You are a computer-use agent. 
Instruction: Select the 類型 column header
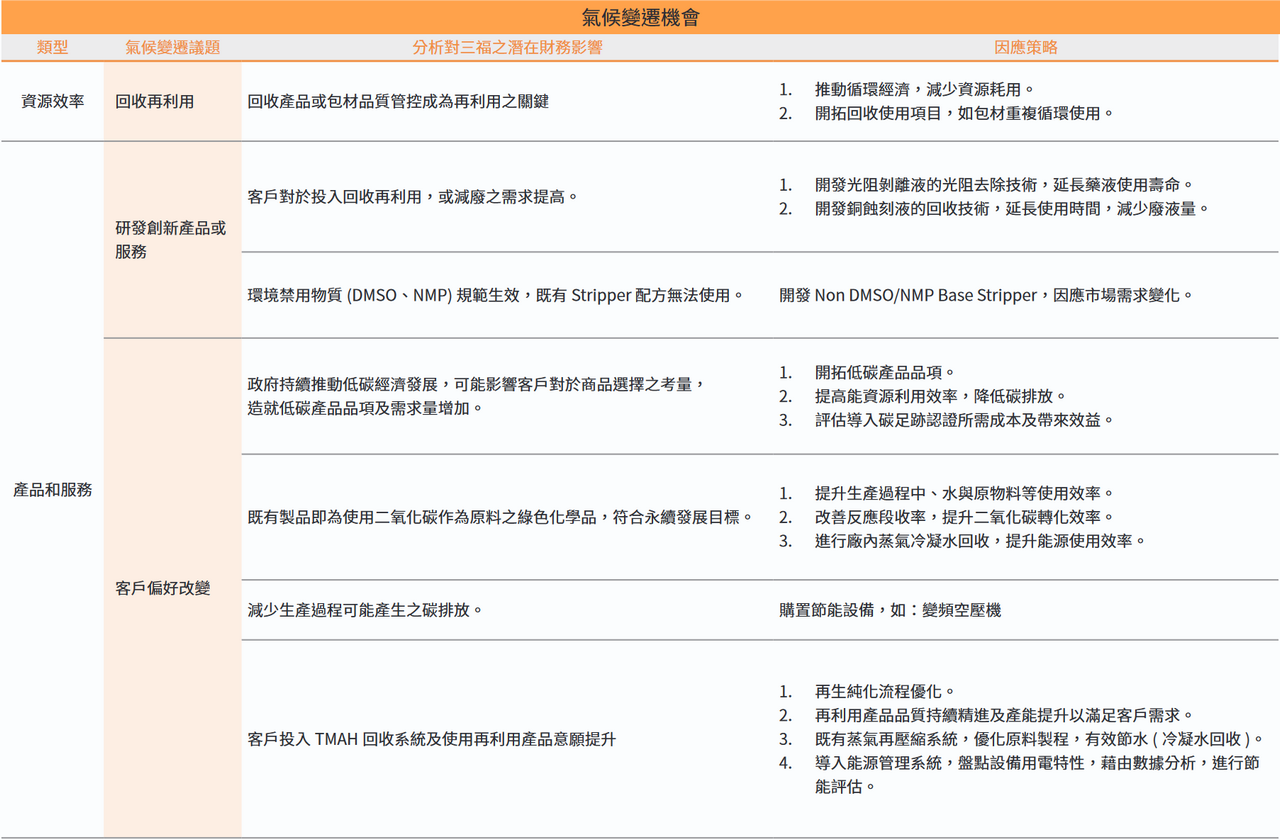click(52, 47)
